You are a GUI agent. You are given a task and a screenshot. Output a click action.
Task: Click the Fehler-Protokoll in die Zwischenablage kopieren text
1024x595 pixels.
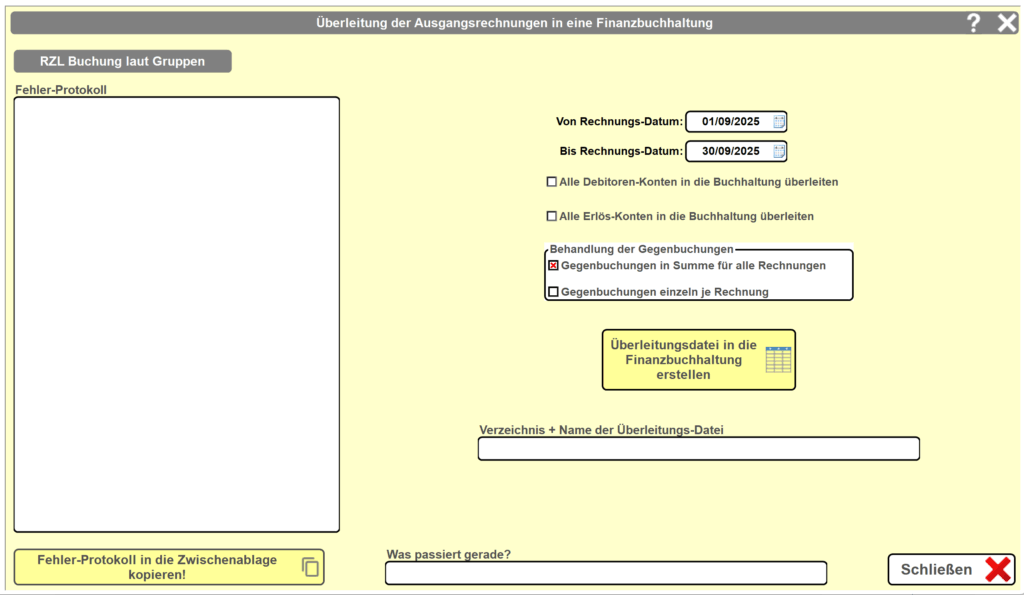click(x=157, y=567)
